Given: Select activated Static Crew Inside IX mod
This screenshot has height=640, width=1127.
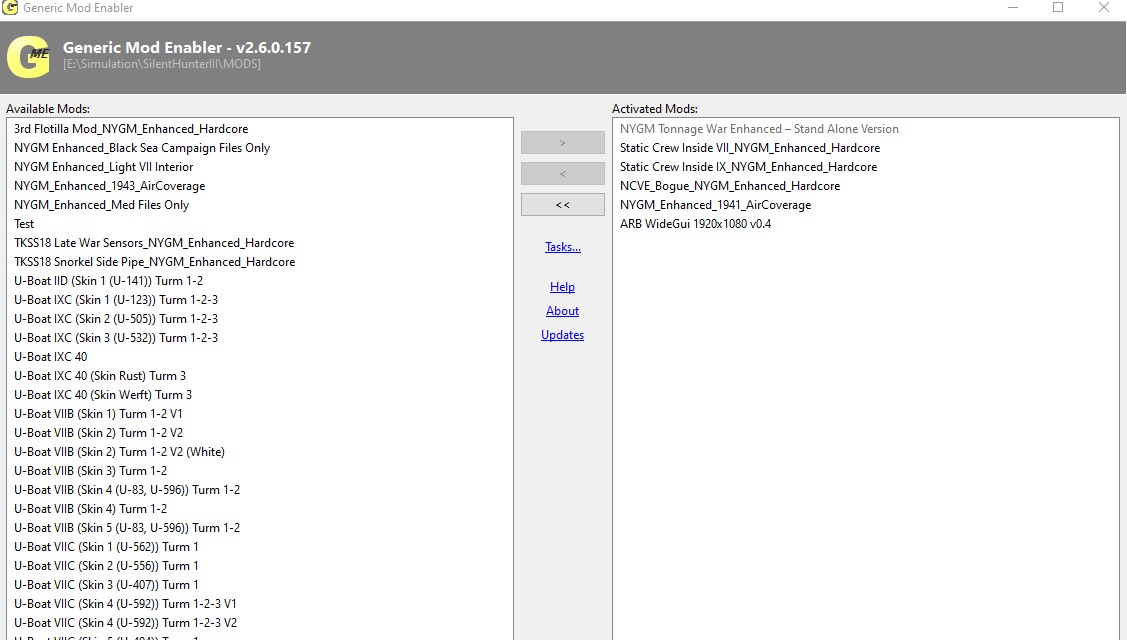Looking at the screenshot, I should [x=748, y=167].
